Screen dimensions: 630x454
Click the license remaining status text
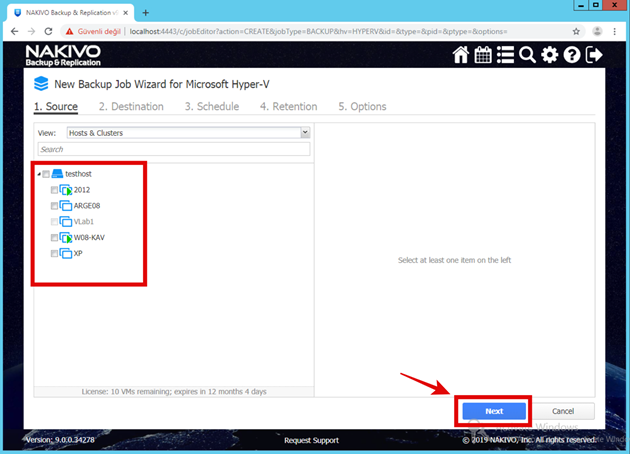click(x=174, y=391)
